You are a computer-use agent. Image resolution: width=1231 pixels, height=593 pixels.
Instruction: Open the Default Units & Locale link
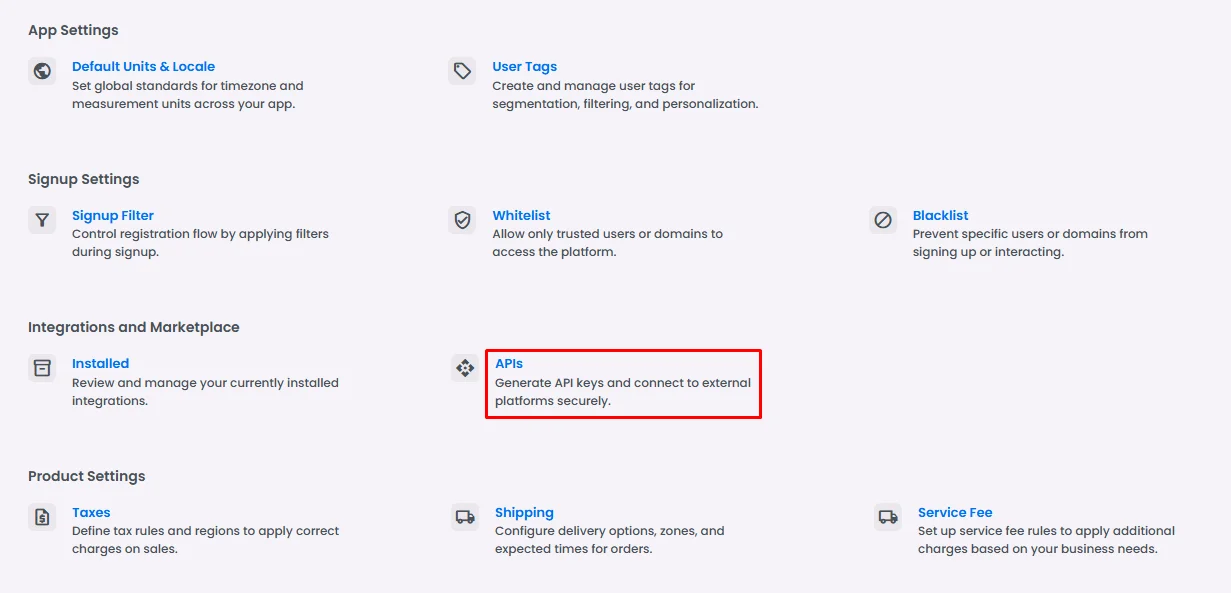click(143, 67)
